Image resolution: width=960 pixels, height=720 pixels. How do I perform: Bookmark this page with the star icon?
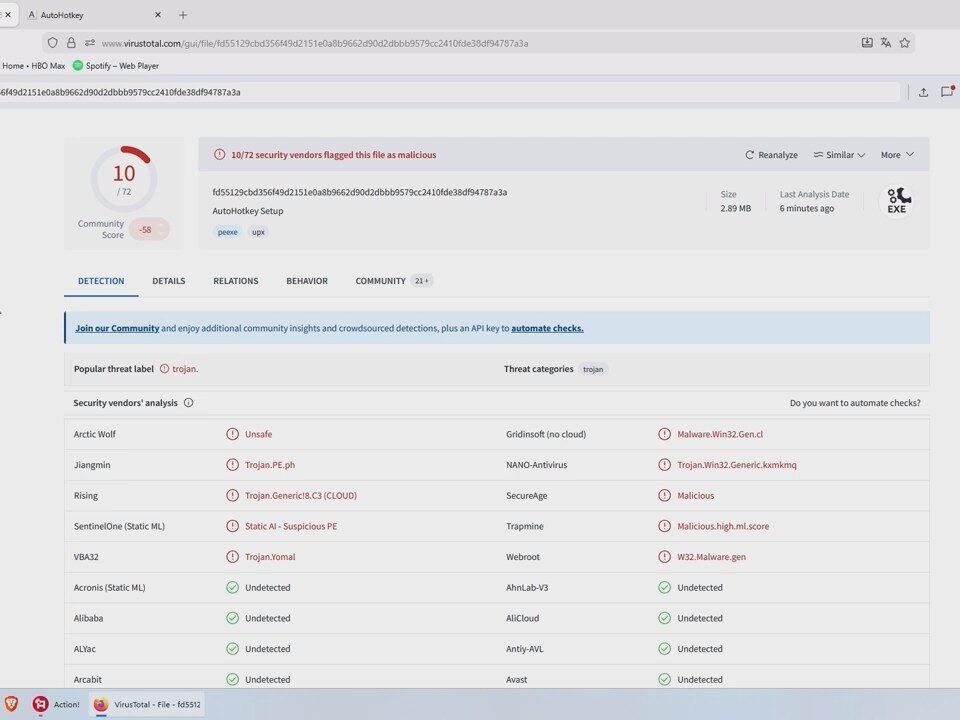tap(904, 43)
